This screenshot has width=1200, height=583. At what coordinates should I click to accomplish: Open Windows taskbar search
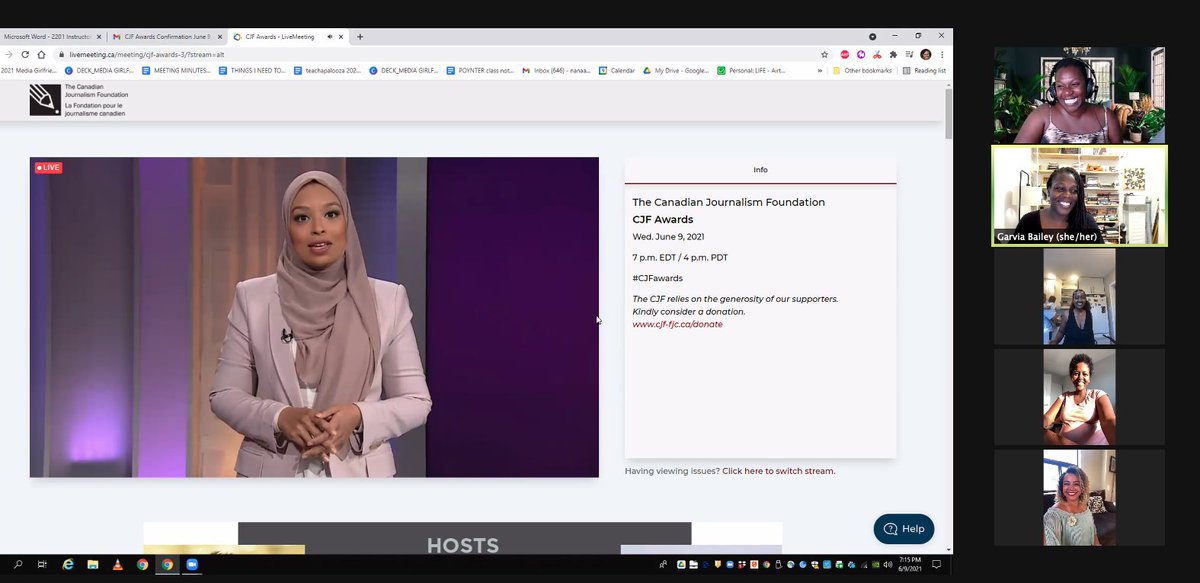[x=18, y=564]
